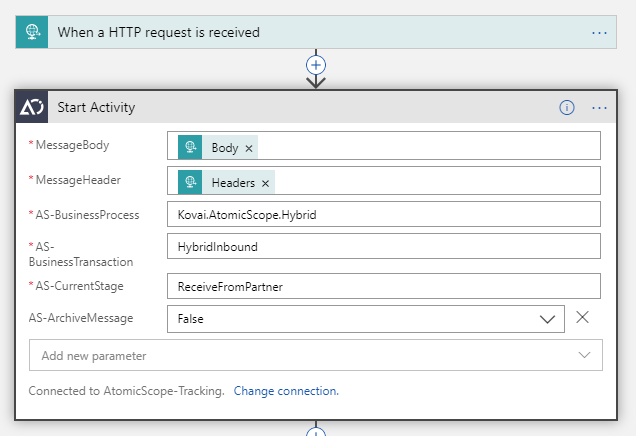This screenshot has width=636, height=436.
Task: Collapse the Start Activity card via its title
Action: point(96,107)
